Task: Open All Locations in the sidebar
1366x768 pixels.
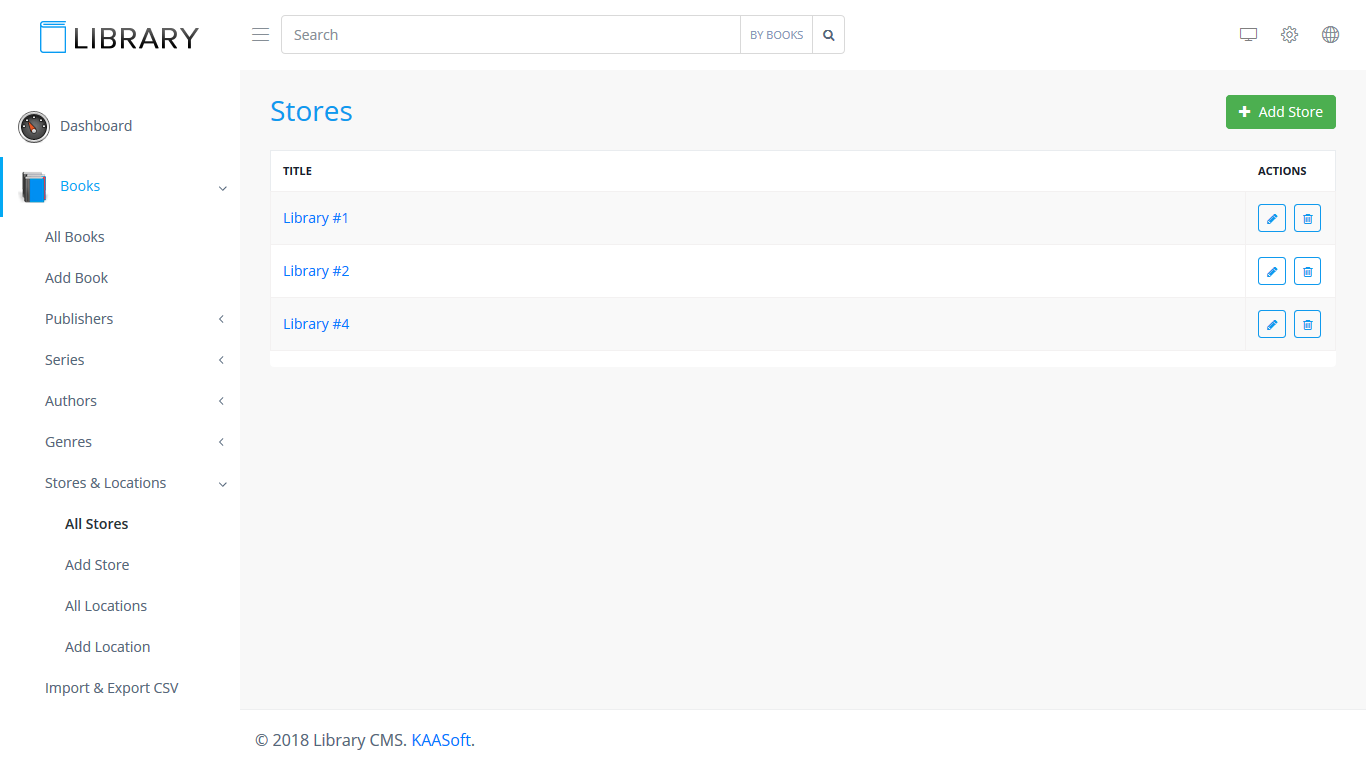Action: (x=106, y=606)
